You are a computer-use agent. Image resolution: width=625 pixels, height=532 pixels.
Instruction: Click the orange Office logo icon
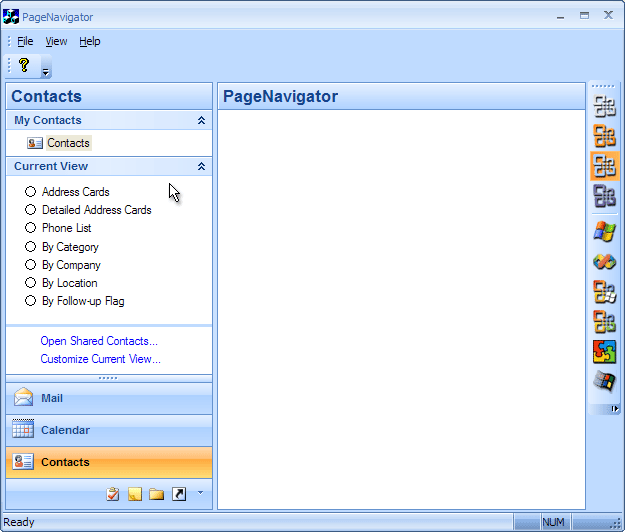pos(605,136)
